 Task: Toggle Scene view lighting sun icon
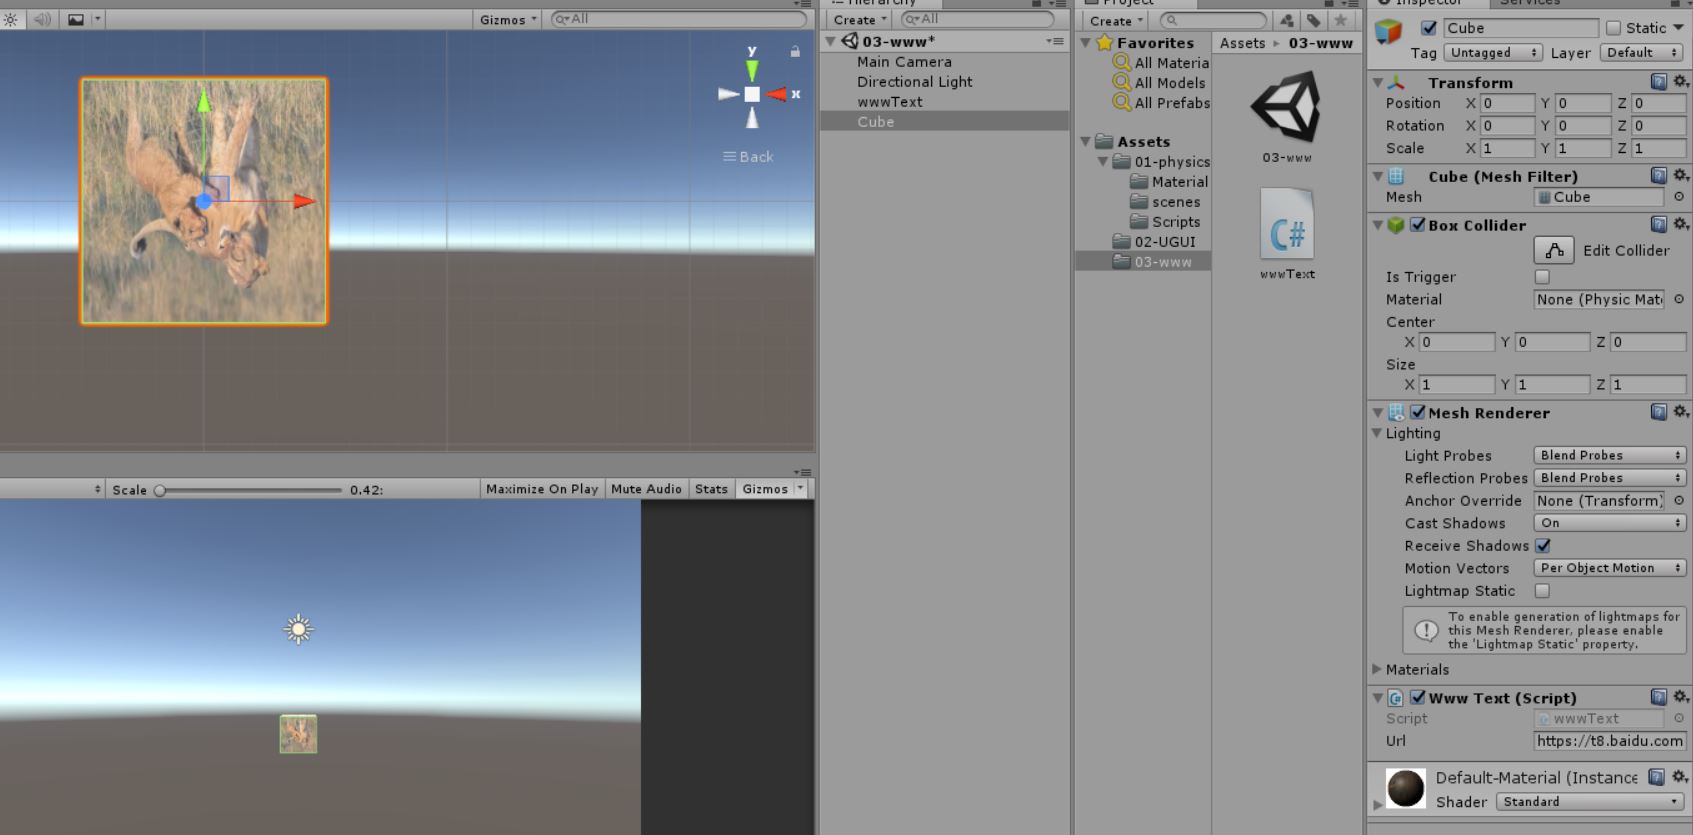point(10,19)
